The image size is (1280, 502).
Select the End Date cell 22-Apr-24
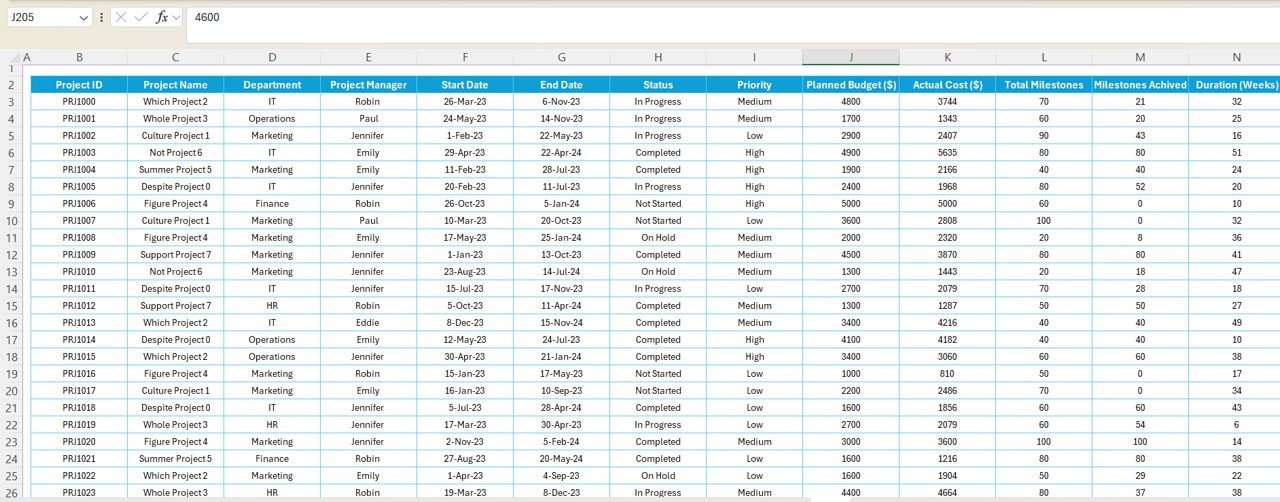[x=561, y=152]
